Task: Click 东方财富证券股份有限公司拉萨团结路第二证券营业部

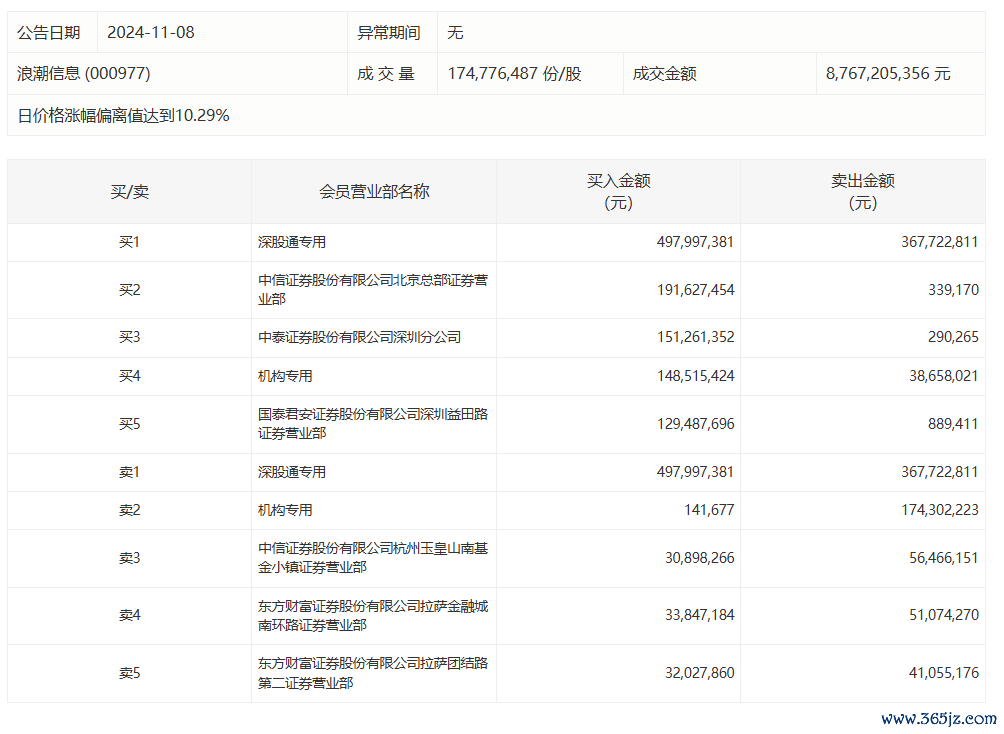Action: click(373, 673)
